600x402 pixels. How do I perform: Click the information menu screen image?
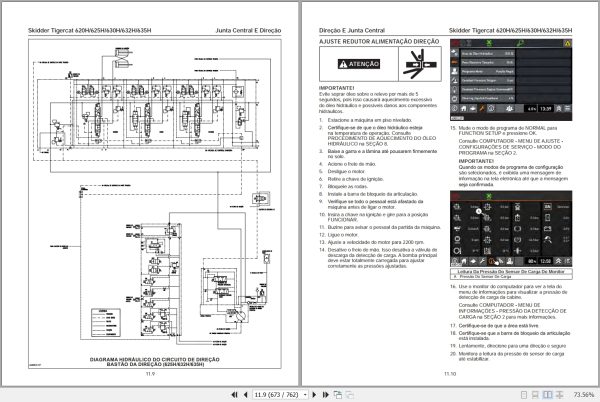click(x=511, y=229)
